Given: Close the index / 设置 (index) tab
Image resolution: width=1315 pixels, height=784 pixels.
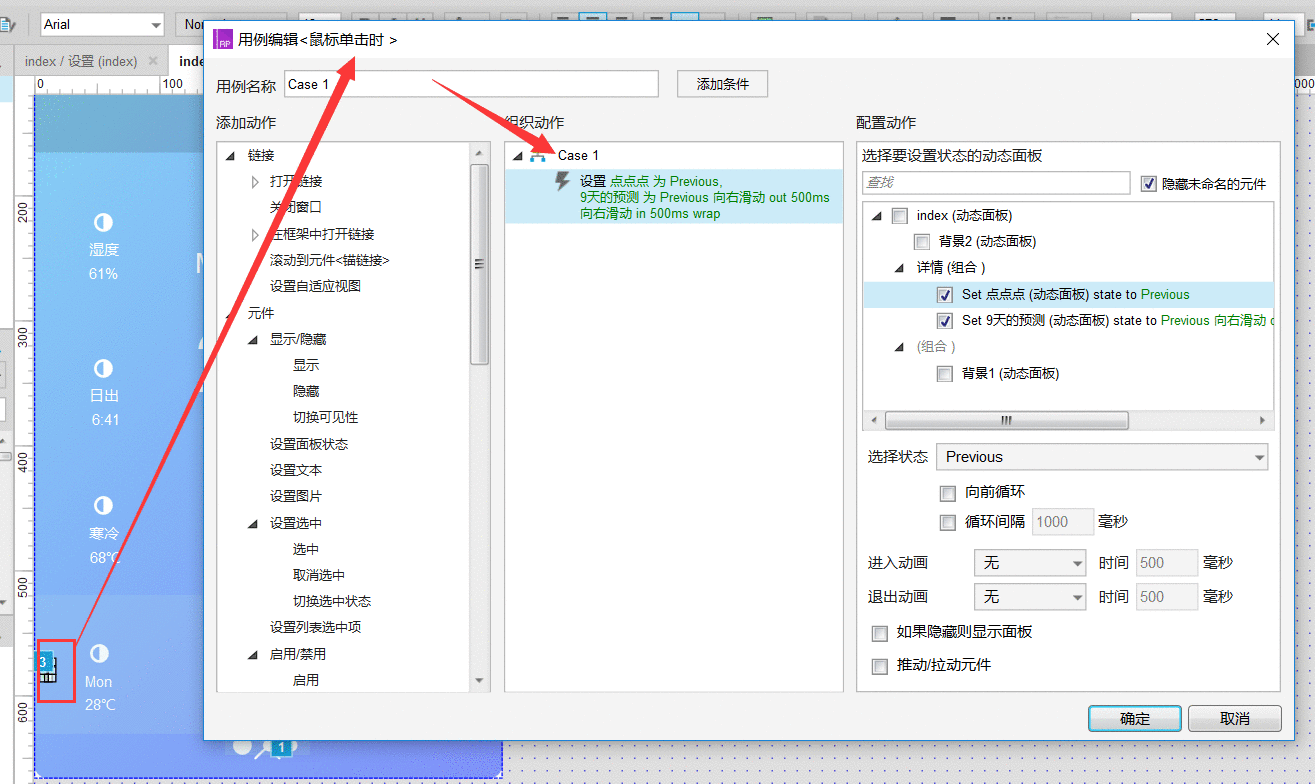Looking at the screenshot, I should coord(153,61).
